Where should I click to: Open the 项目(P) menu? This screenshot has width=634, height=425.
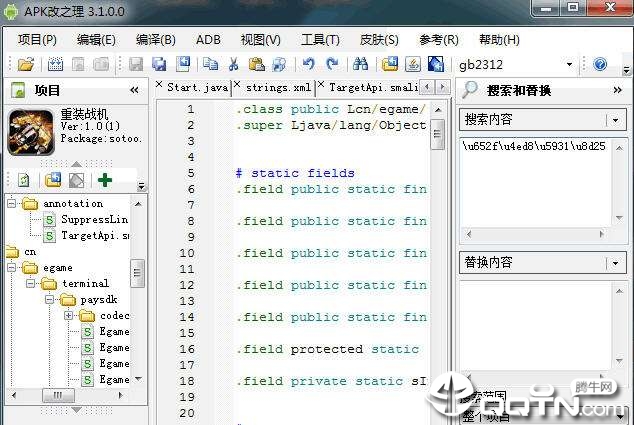[x=37, y=40]
